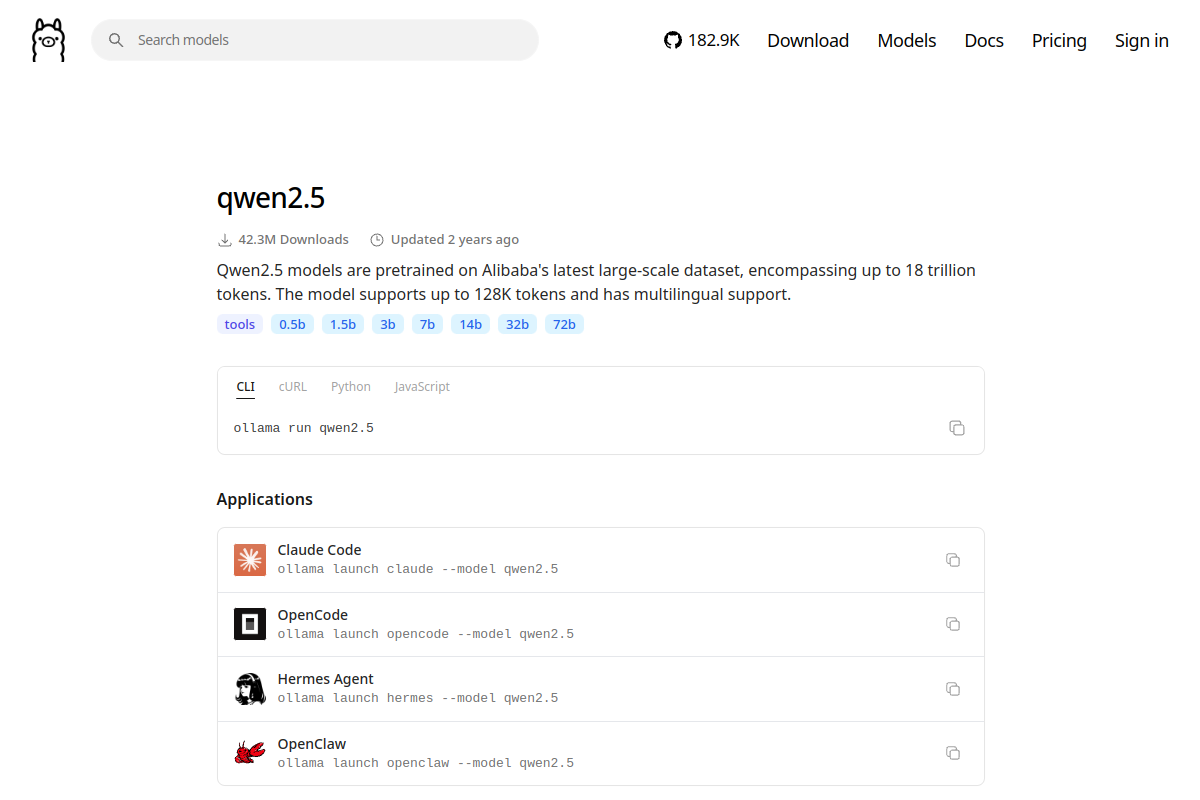
Task: Click 'ollama launch opencode --model qwen2.5' text
Action: tap(426, 634)
